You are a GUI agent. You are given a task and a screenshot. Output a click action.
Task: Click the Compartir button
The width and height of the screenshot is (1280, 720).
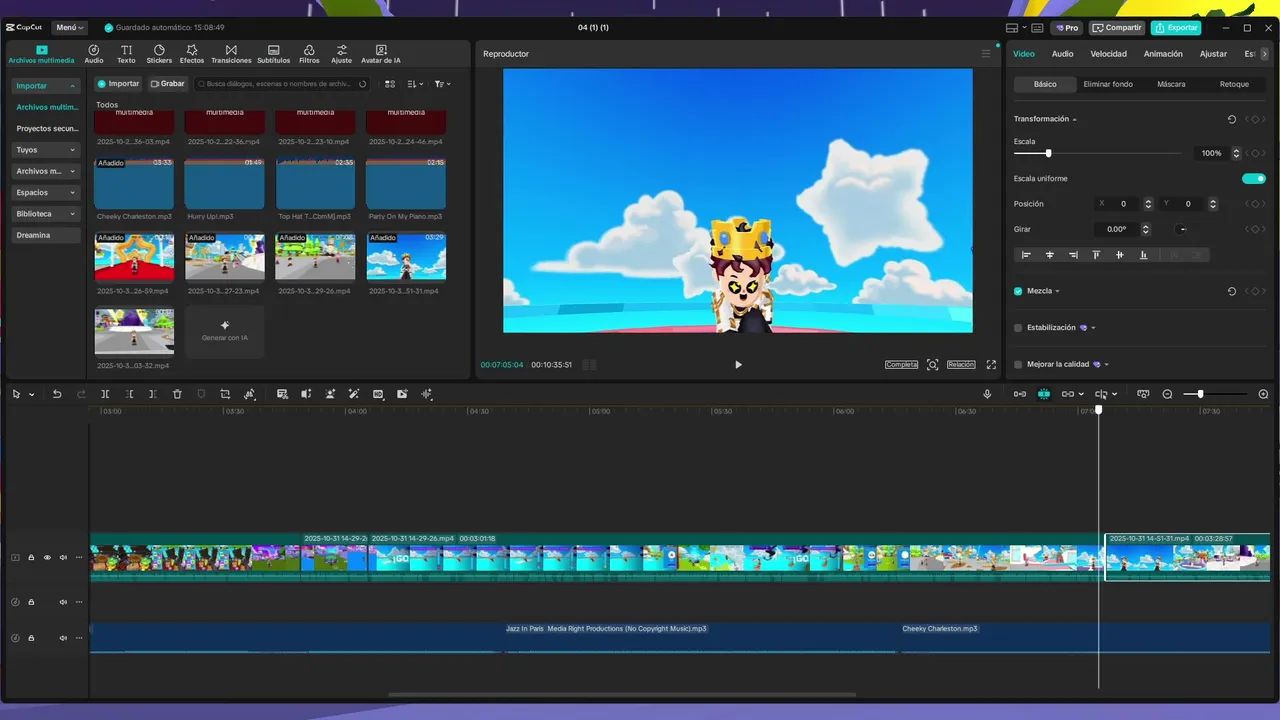coord(1117,28)
